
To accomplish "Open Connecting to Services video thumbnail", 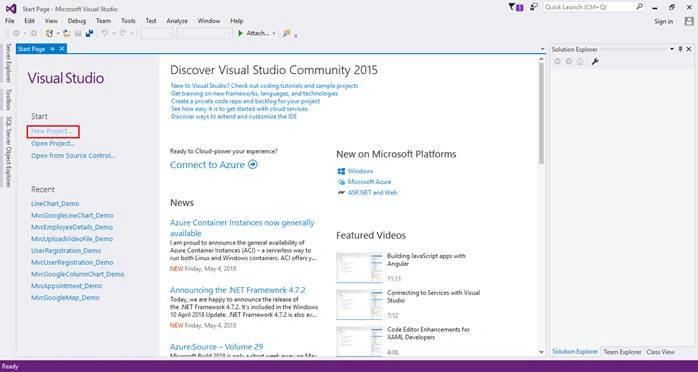I will (x=359, y=304).
